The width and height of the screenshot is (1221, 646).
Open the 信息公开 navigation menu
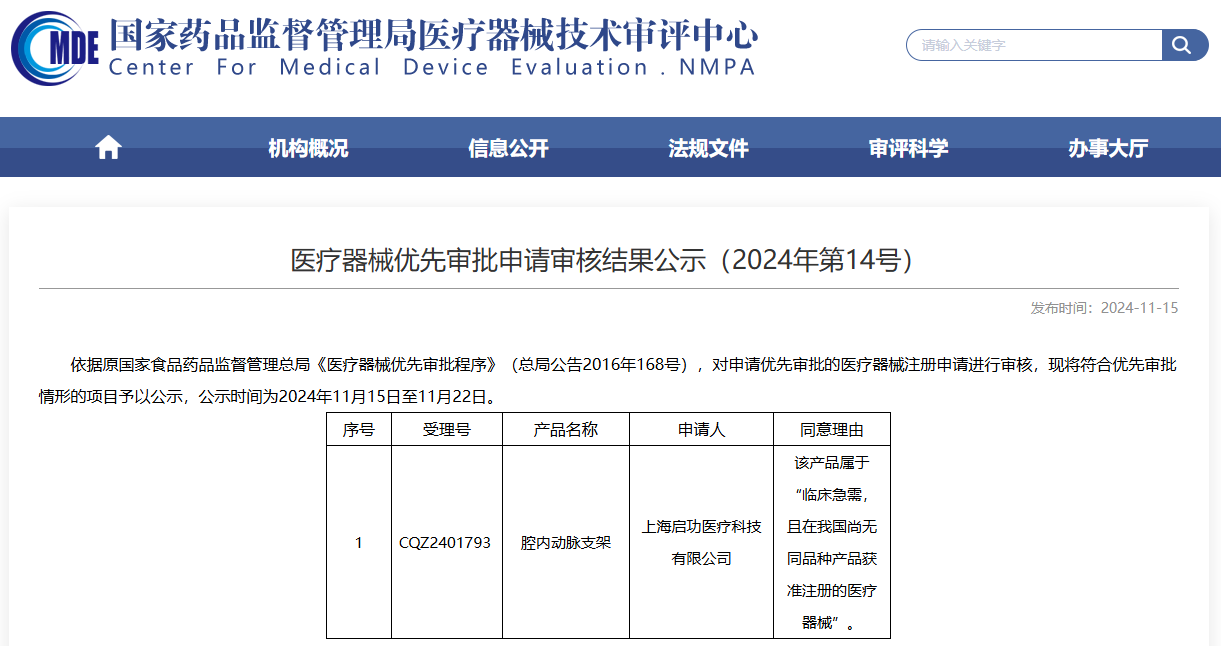tap(508, 148)
